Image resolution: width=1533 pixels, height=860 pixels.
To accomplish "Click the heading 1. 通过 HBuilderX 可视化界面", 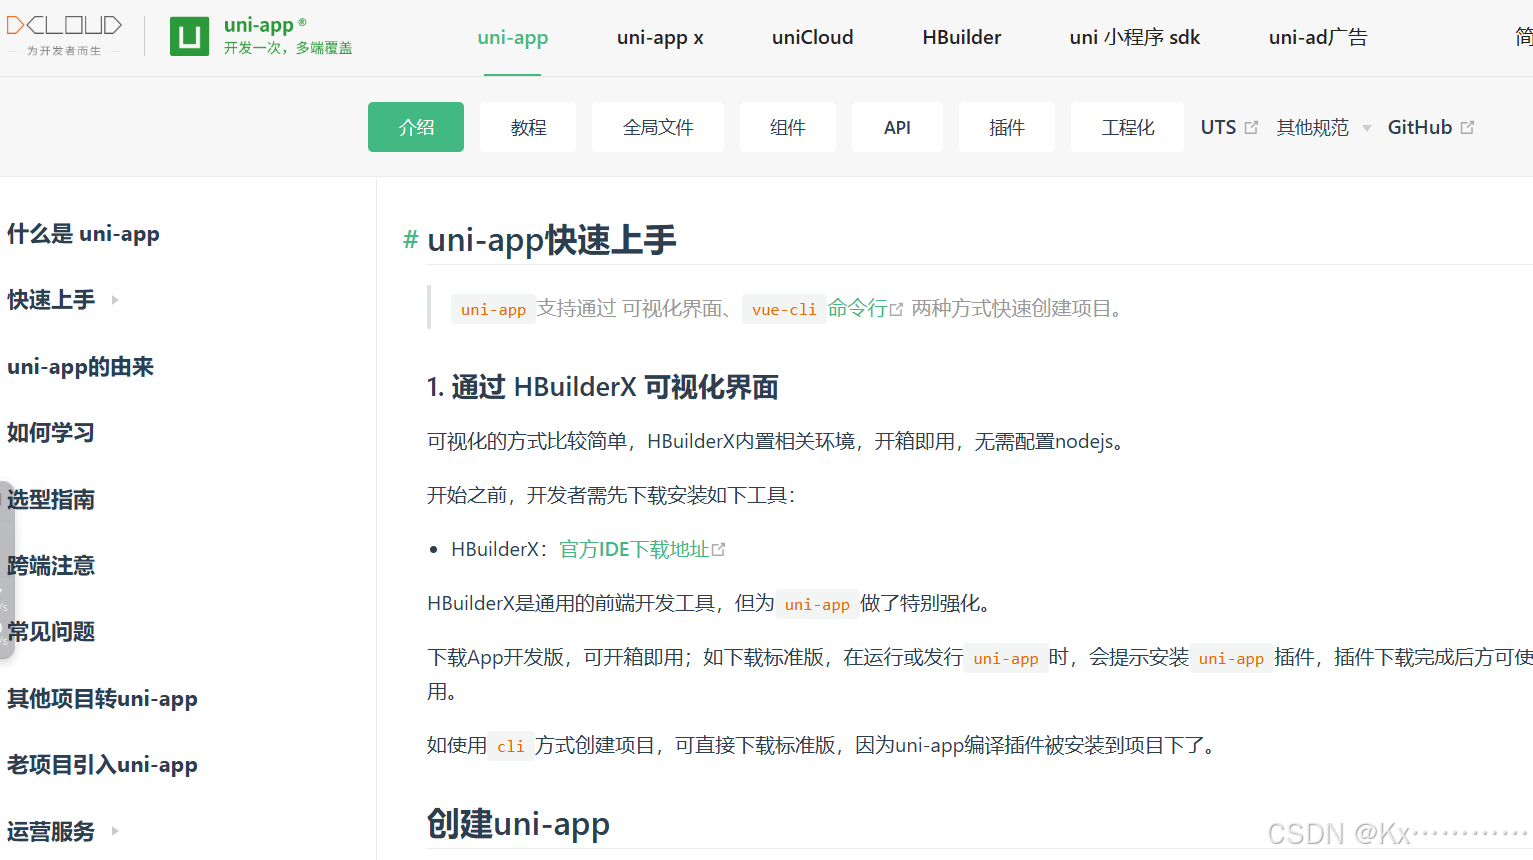I will click(x=603, y=387).
